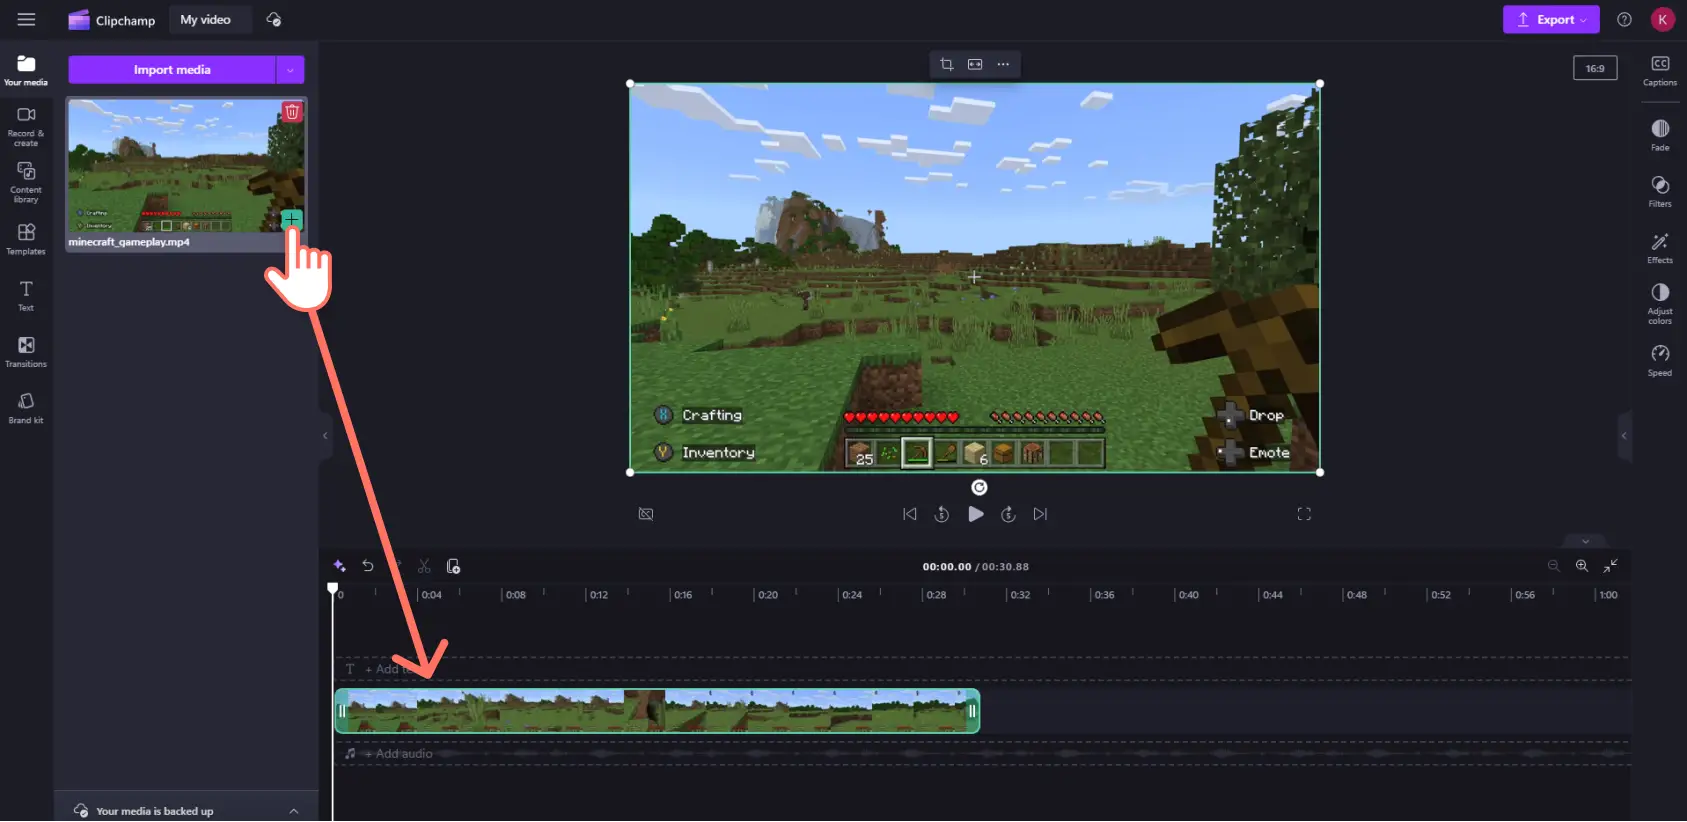Open the Templates tab

26,240
